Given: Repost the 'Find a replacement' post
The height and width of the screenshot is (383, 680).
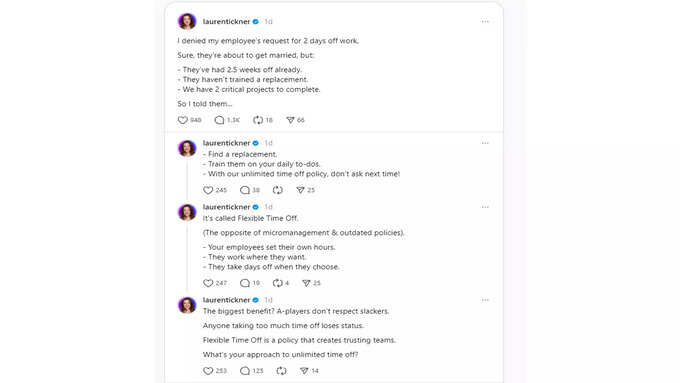Looking at the screenshot, I should click(278, 190).
